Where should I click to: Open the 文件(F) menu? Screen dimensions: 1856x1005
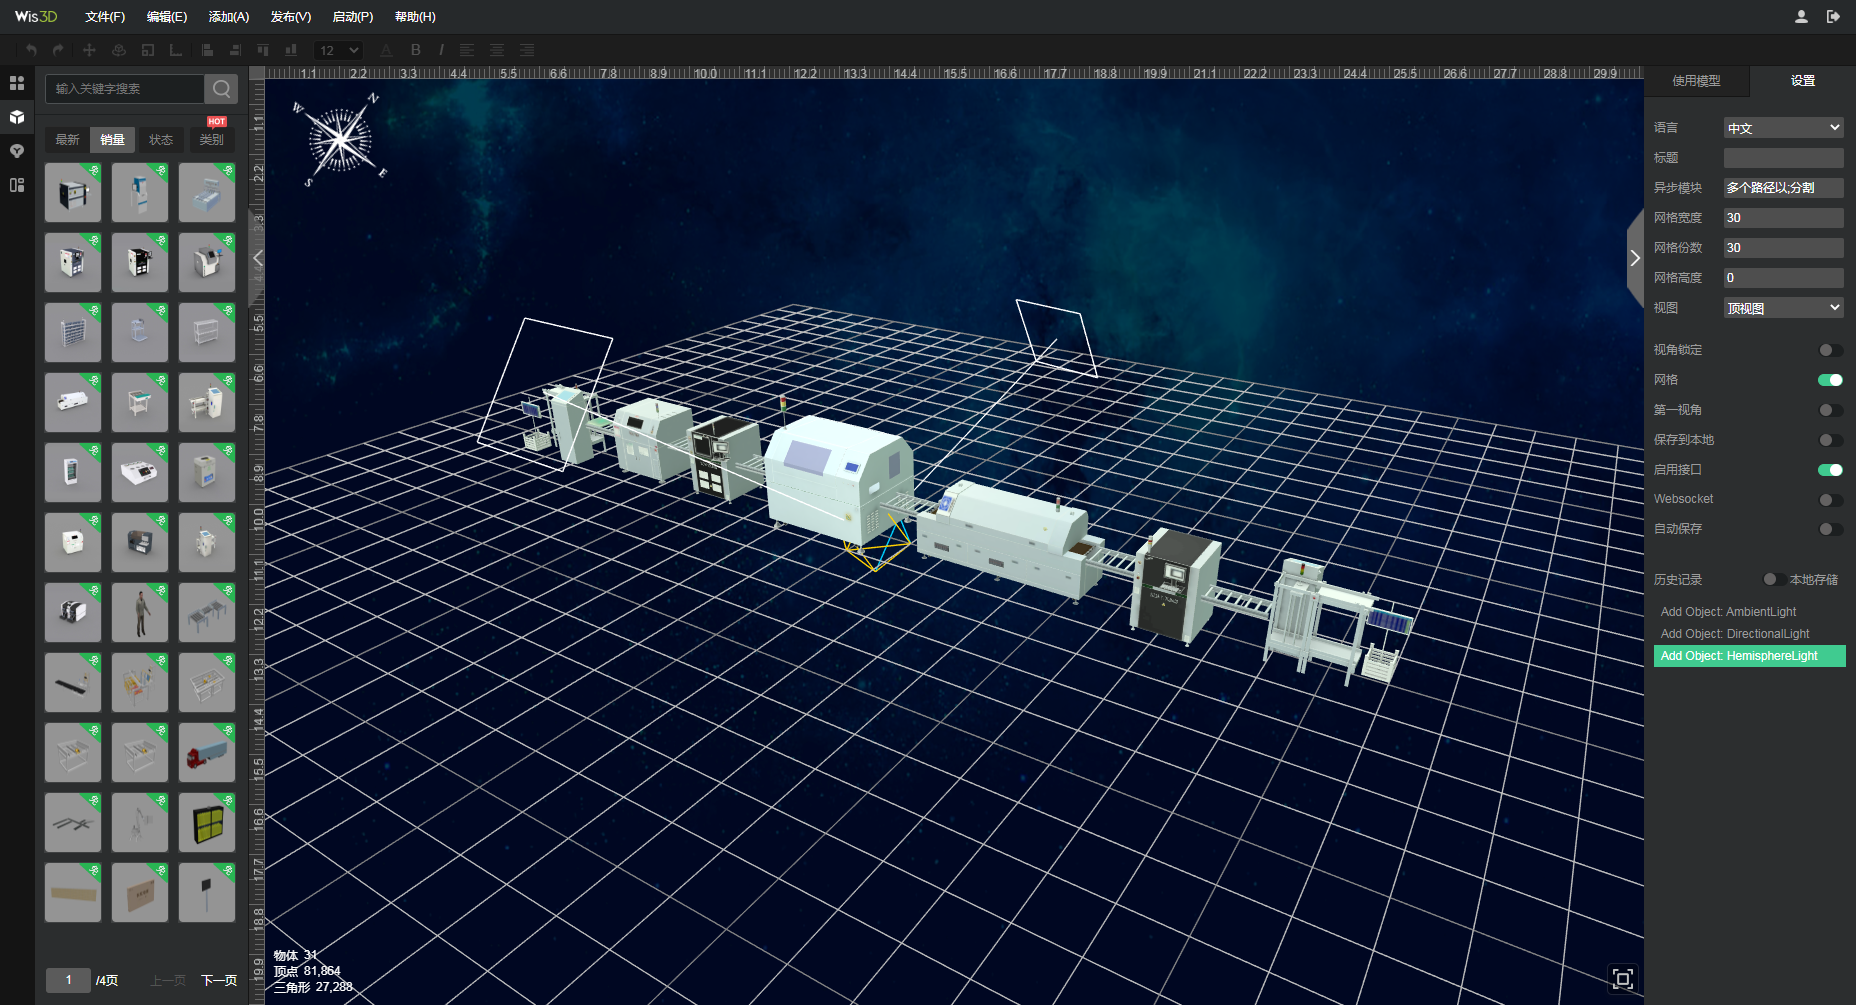click(105, 17)
